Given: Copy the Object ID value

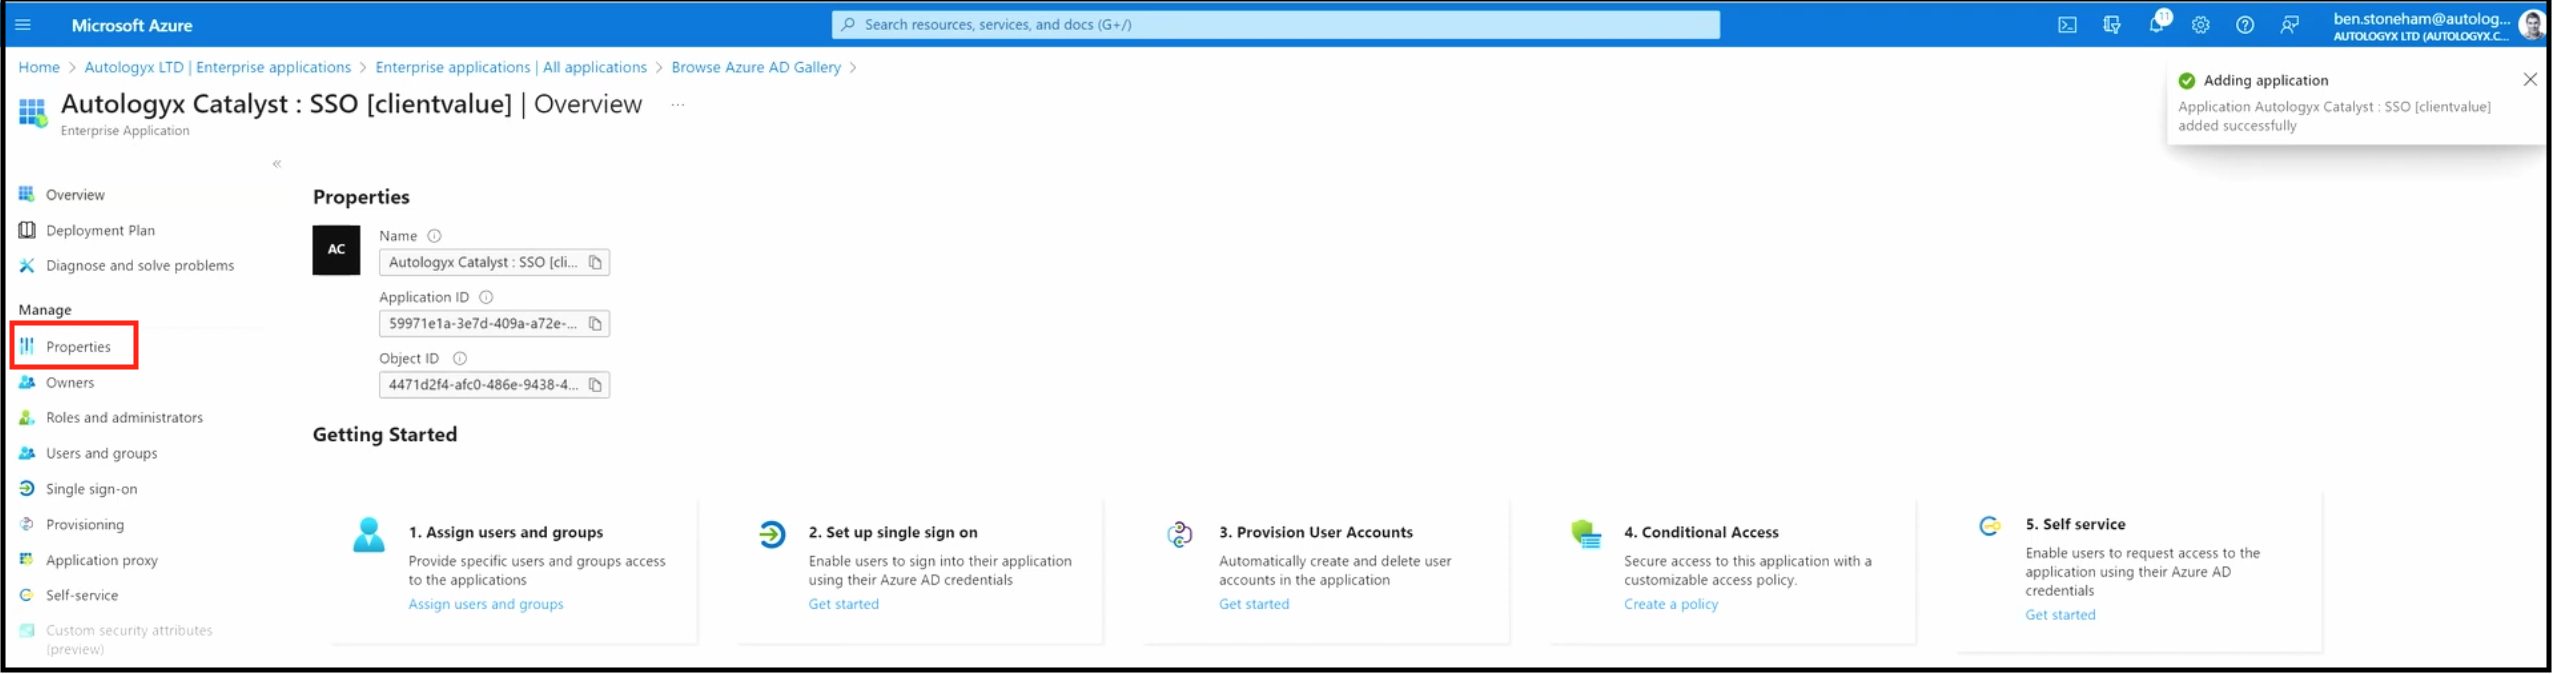Looking at the screenshot, I should (595, 384).
